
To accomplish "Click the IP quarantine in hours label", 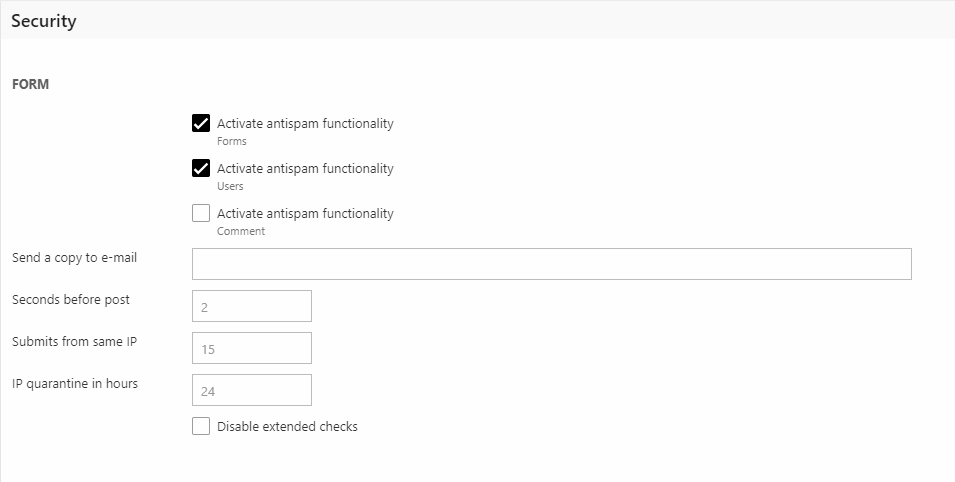I will [x=75, y=384].
